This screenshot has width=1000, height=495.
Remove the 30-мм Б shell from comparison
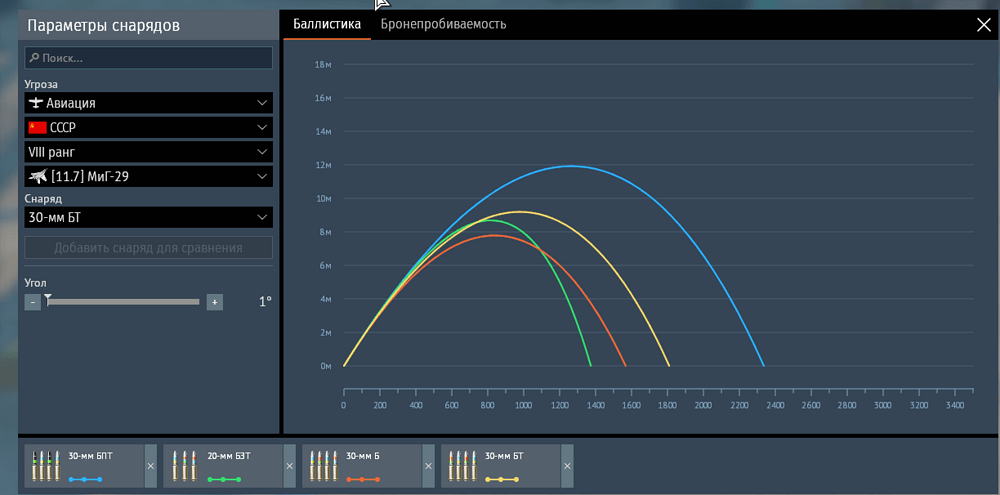428,467
